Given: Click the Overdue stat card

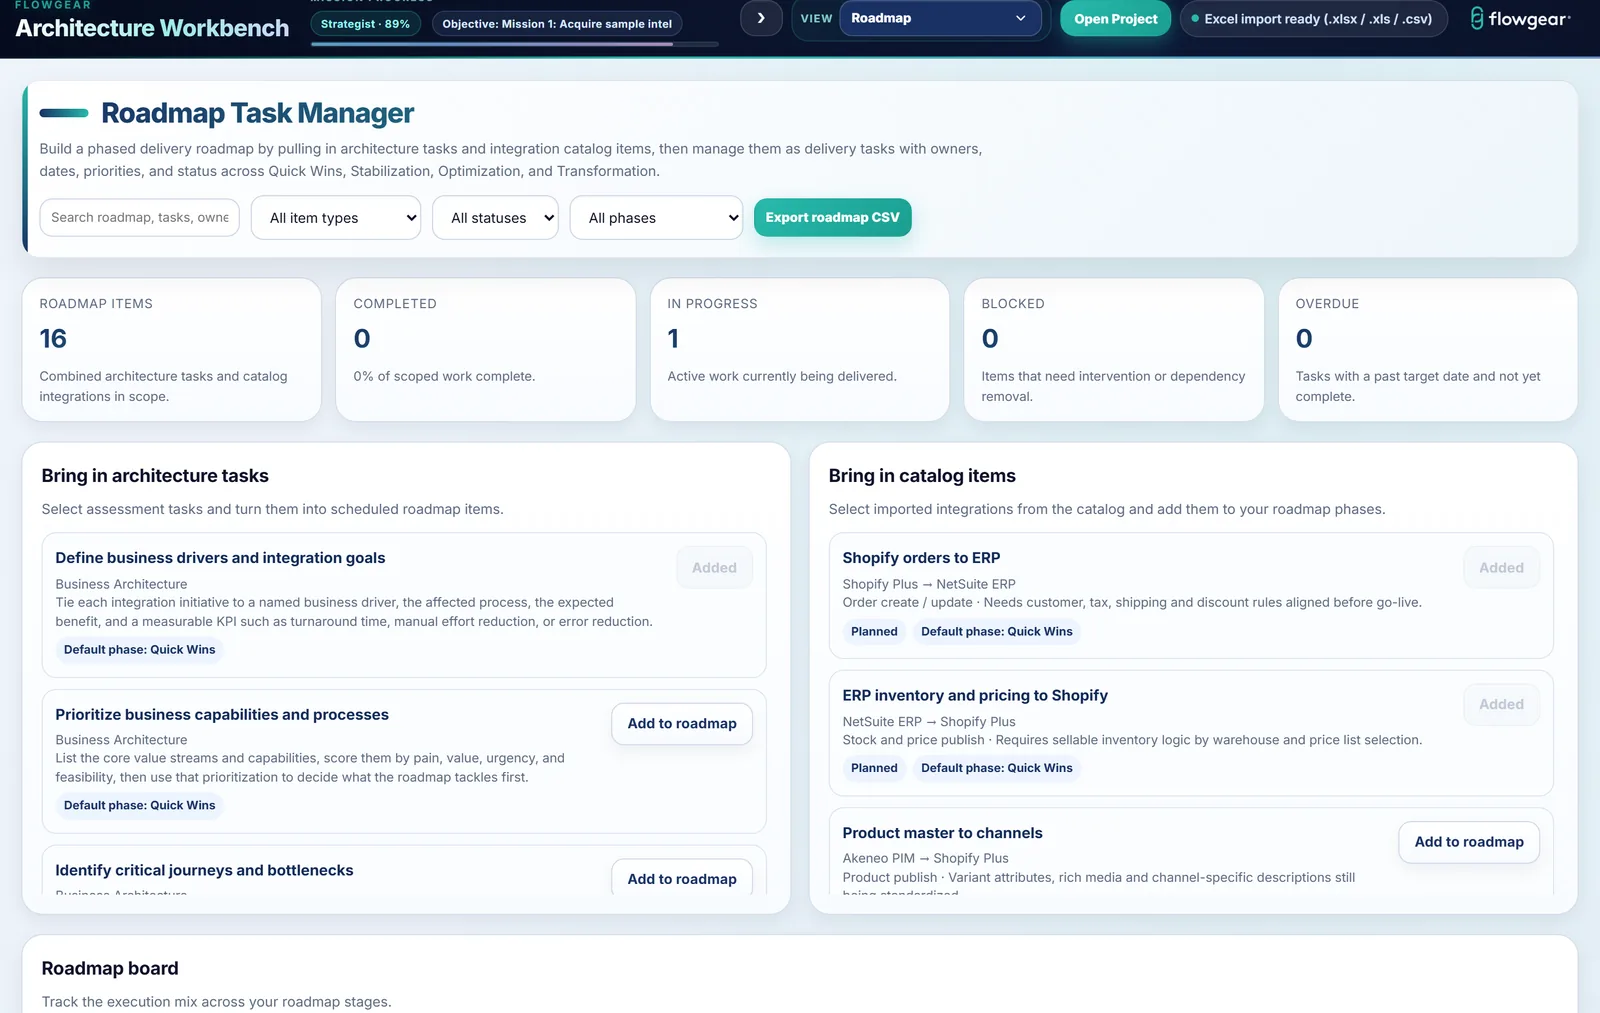Looking at the screenshot, I should pos(1428,349).
